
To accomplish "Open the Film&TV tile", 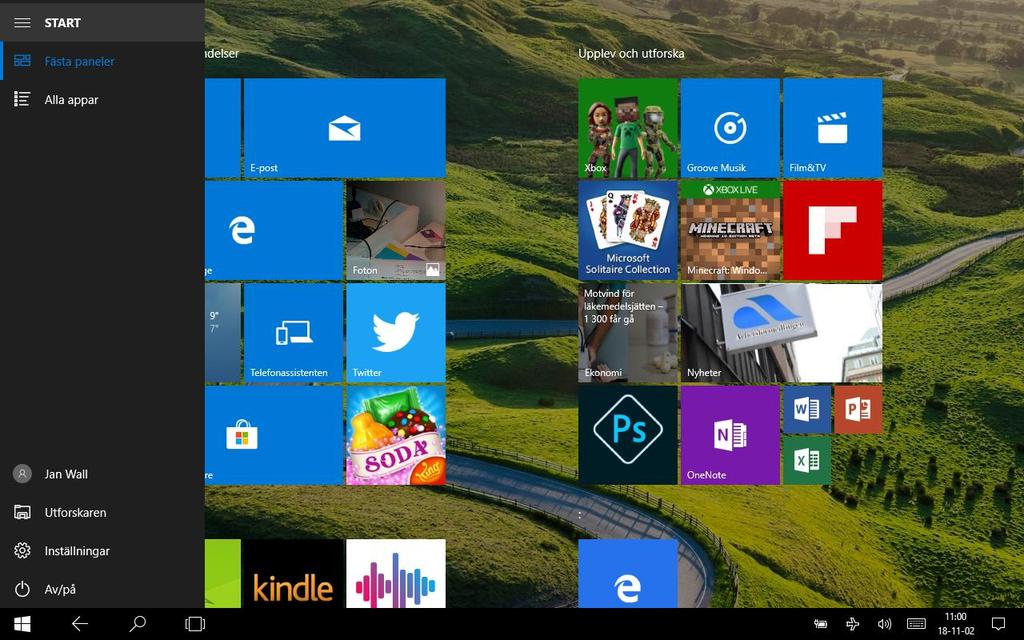I will tap(833, 128).
